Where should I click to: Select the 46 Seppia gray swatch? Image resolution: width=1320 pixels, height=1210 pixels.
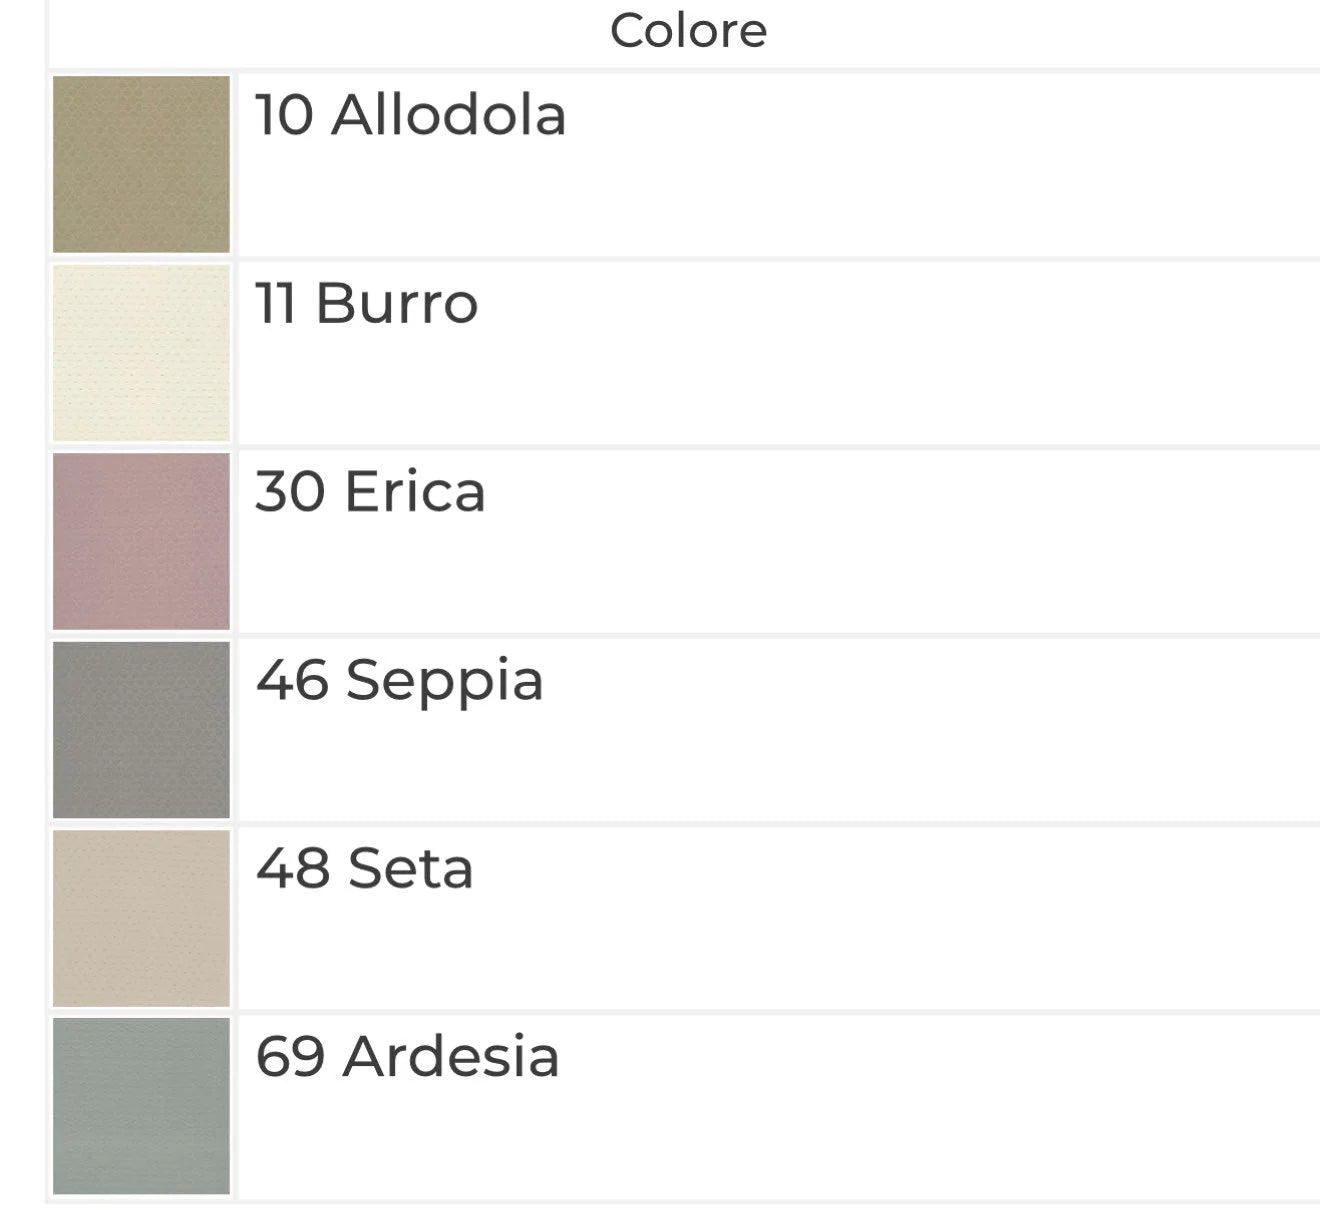point(141,730)
